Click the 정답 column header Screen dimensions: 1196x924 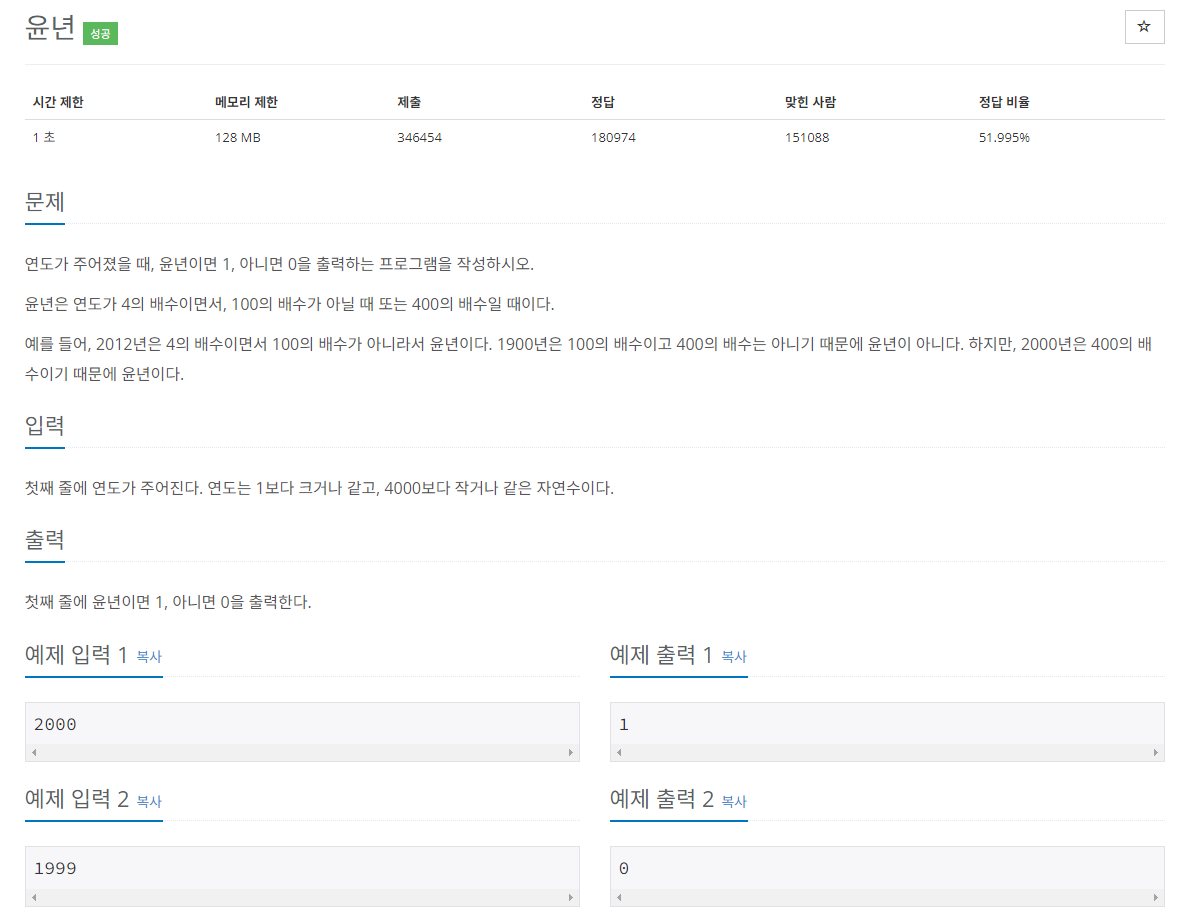pyautogui.click(x=603, y=102)
